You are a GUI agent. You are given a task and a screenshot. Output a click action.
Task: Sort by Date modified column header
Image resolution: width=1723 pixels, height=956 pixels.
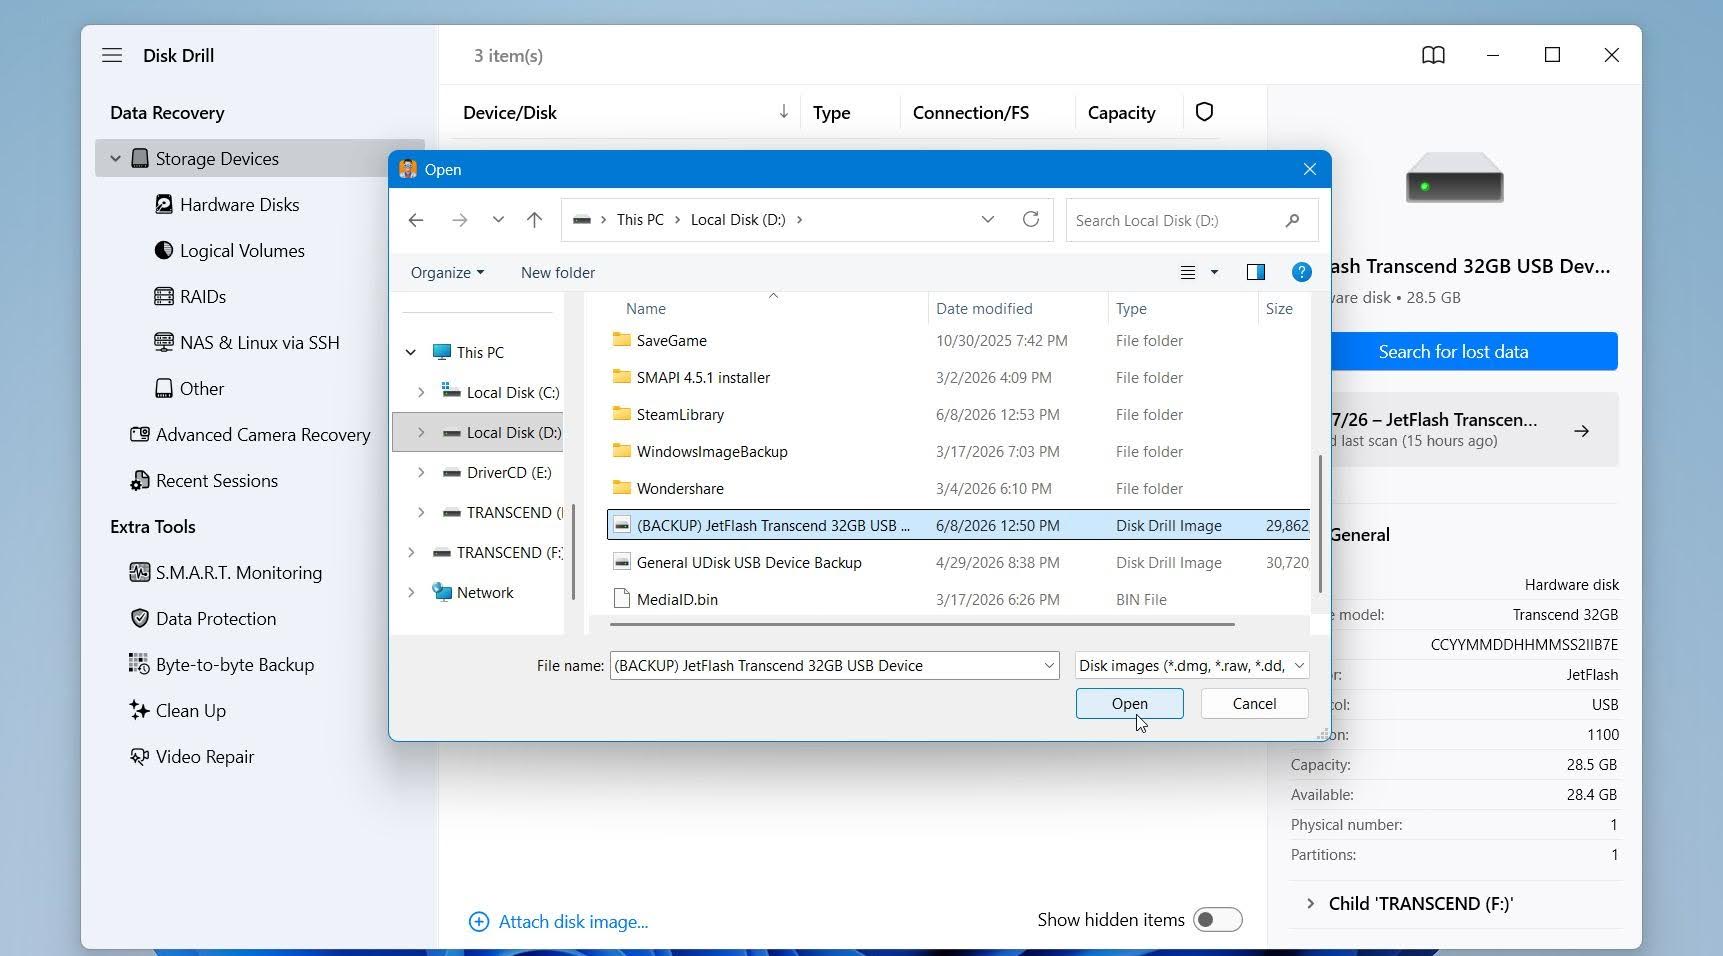(984, 308)
